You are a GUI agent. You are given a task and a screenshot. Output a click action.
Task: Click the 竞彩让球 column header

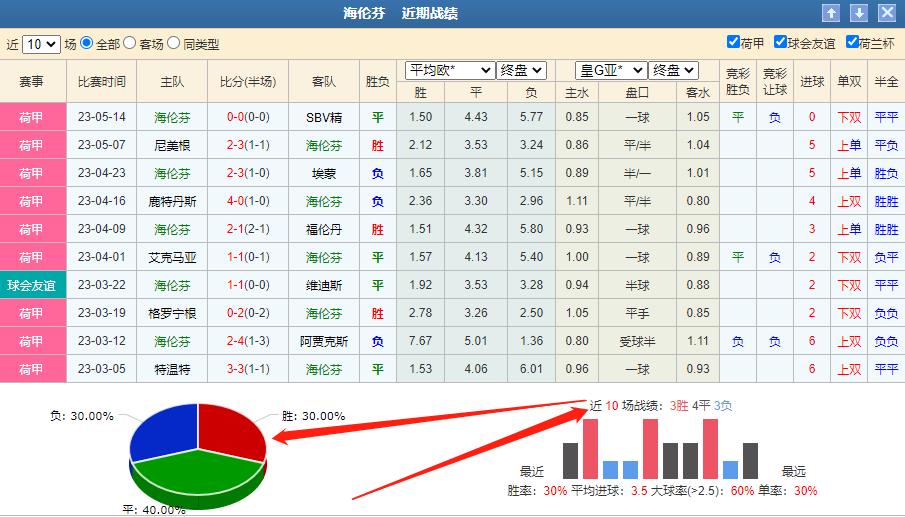[775, 82]
